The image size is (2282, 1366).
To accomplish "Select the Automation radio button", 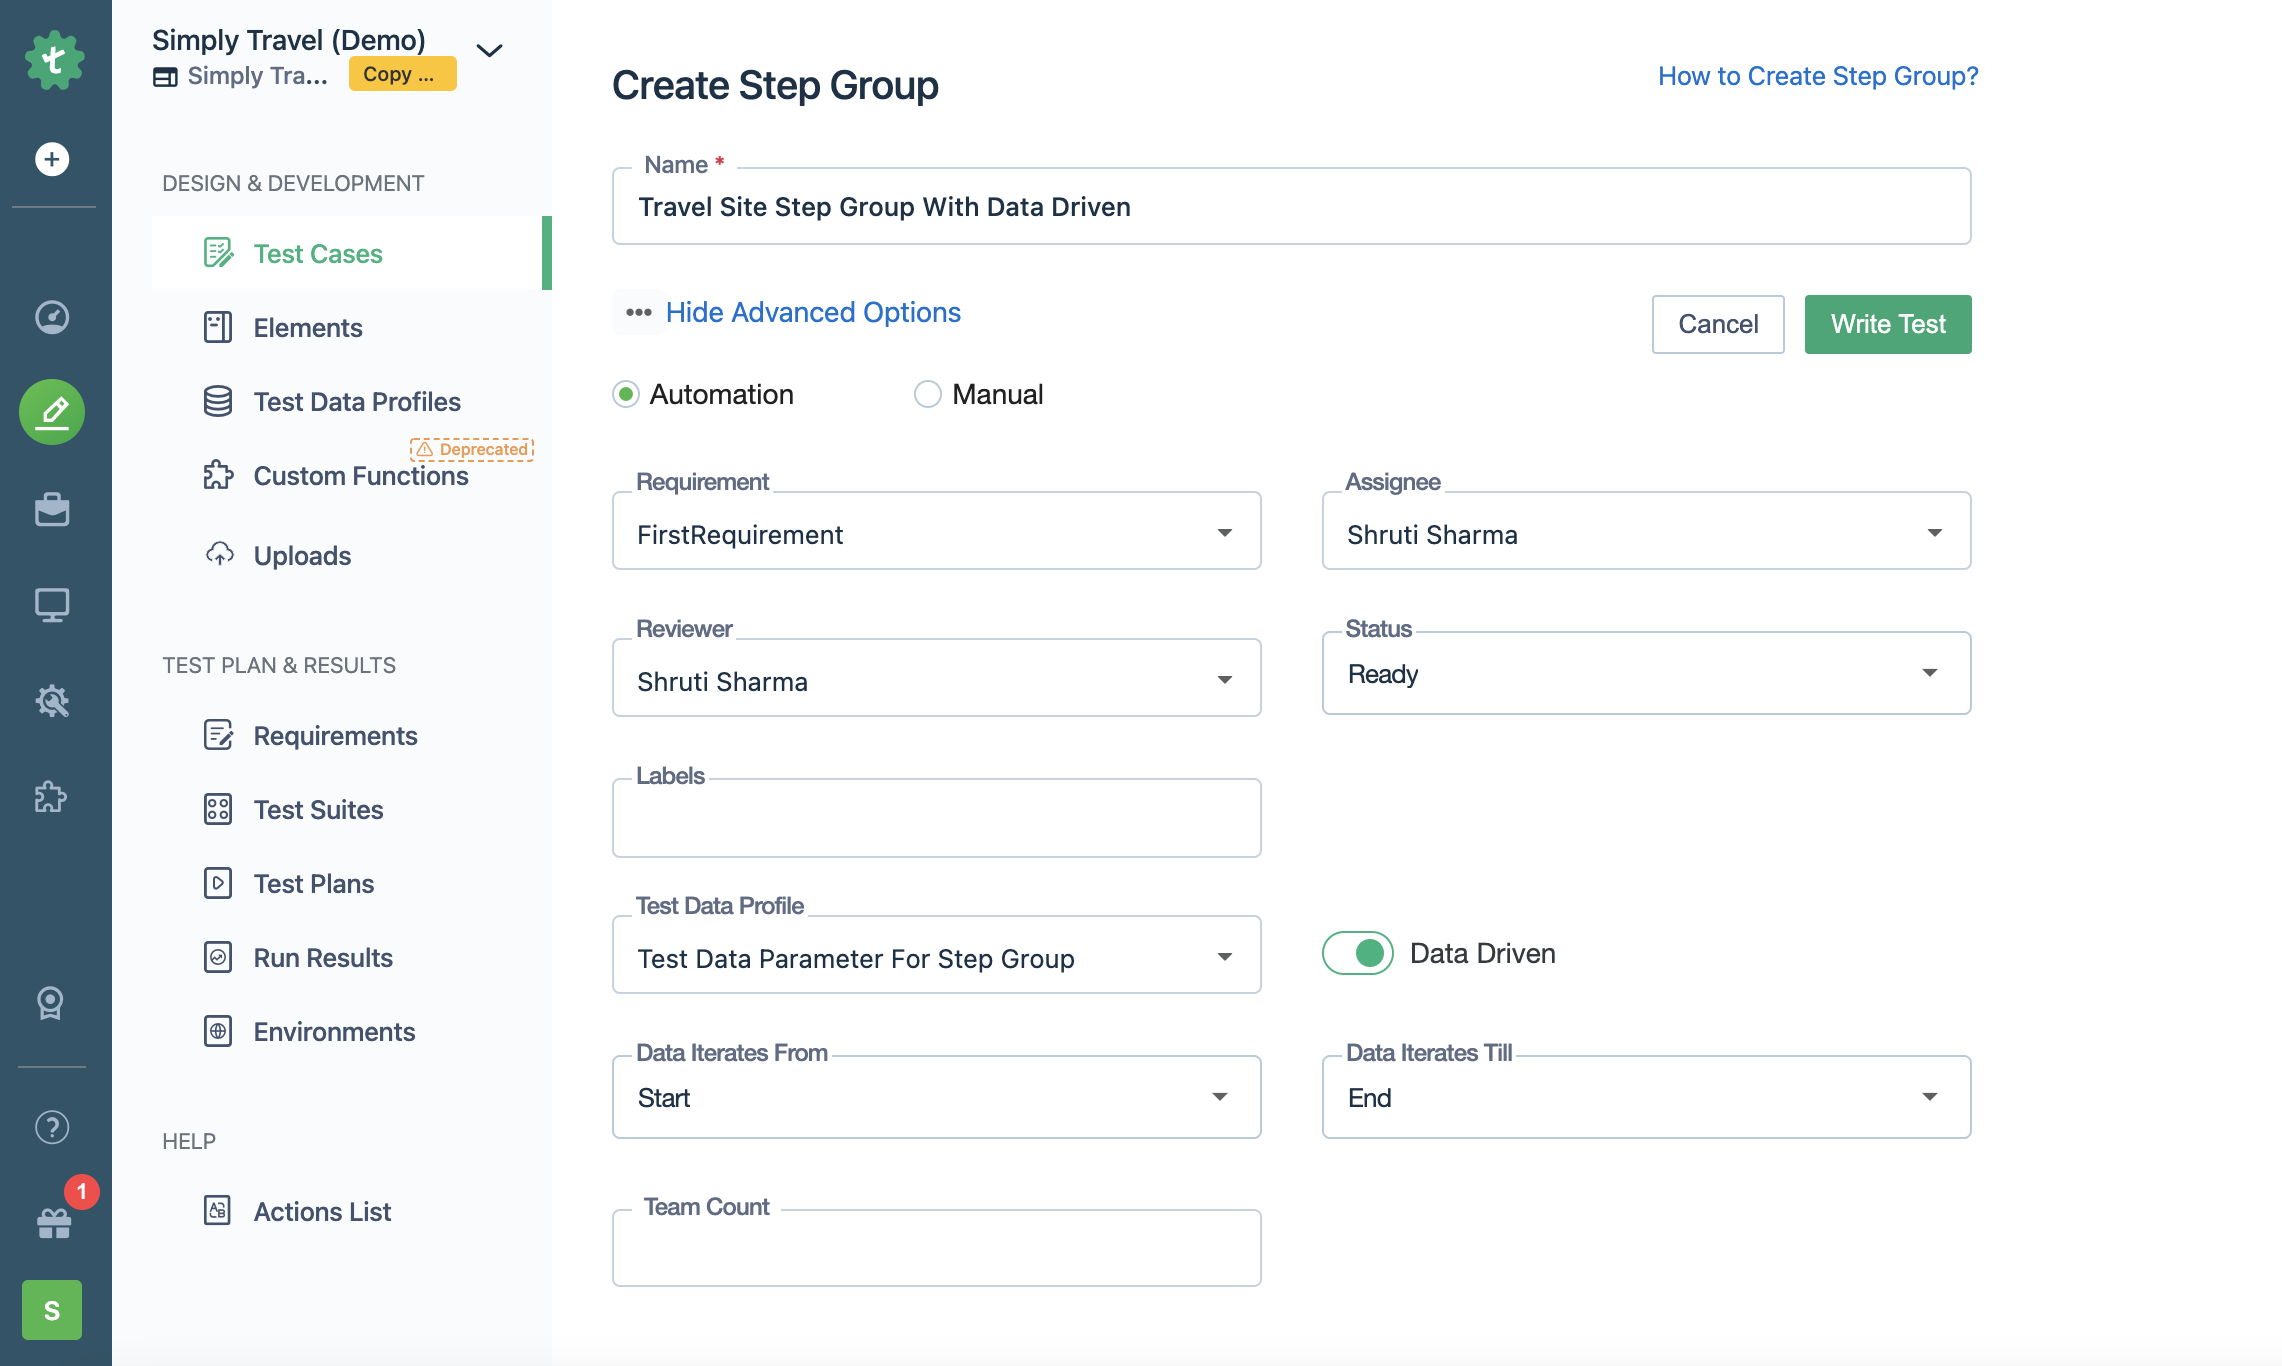I will click(x=624, y=392).
